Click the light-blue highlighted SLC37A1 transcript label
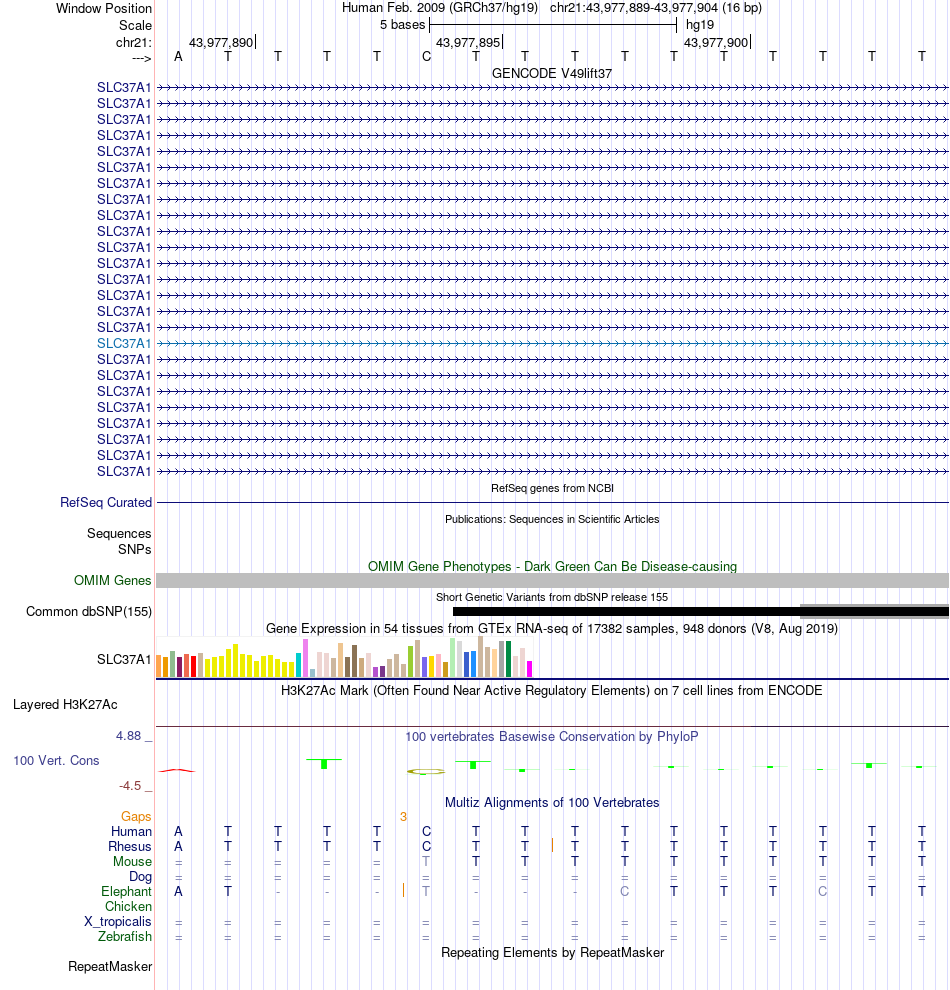950x990 pixels. click(124, 343)
